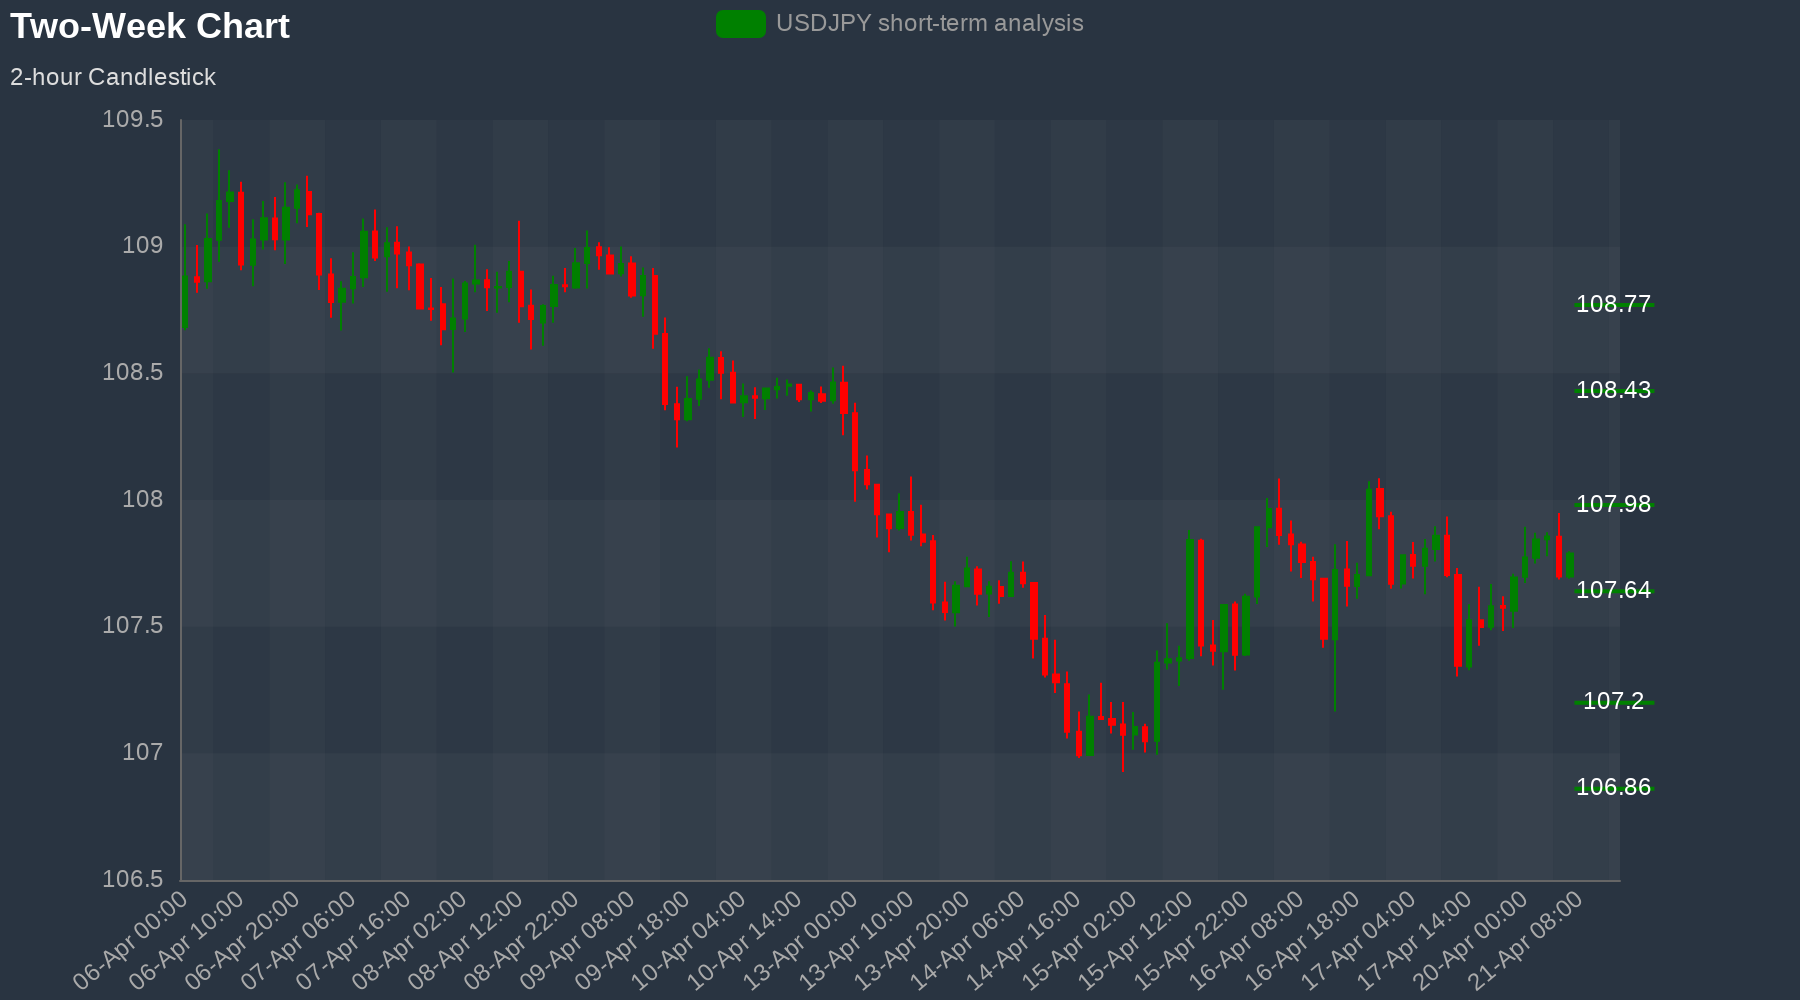Click the 06-Apr 20:00 x-axis label

[x=242, y=942]
